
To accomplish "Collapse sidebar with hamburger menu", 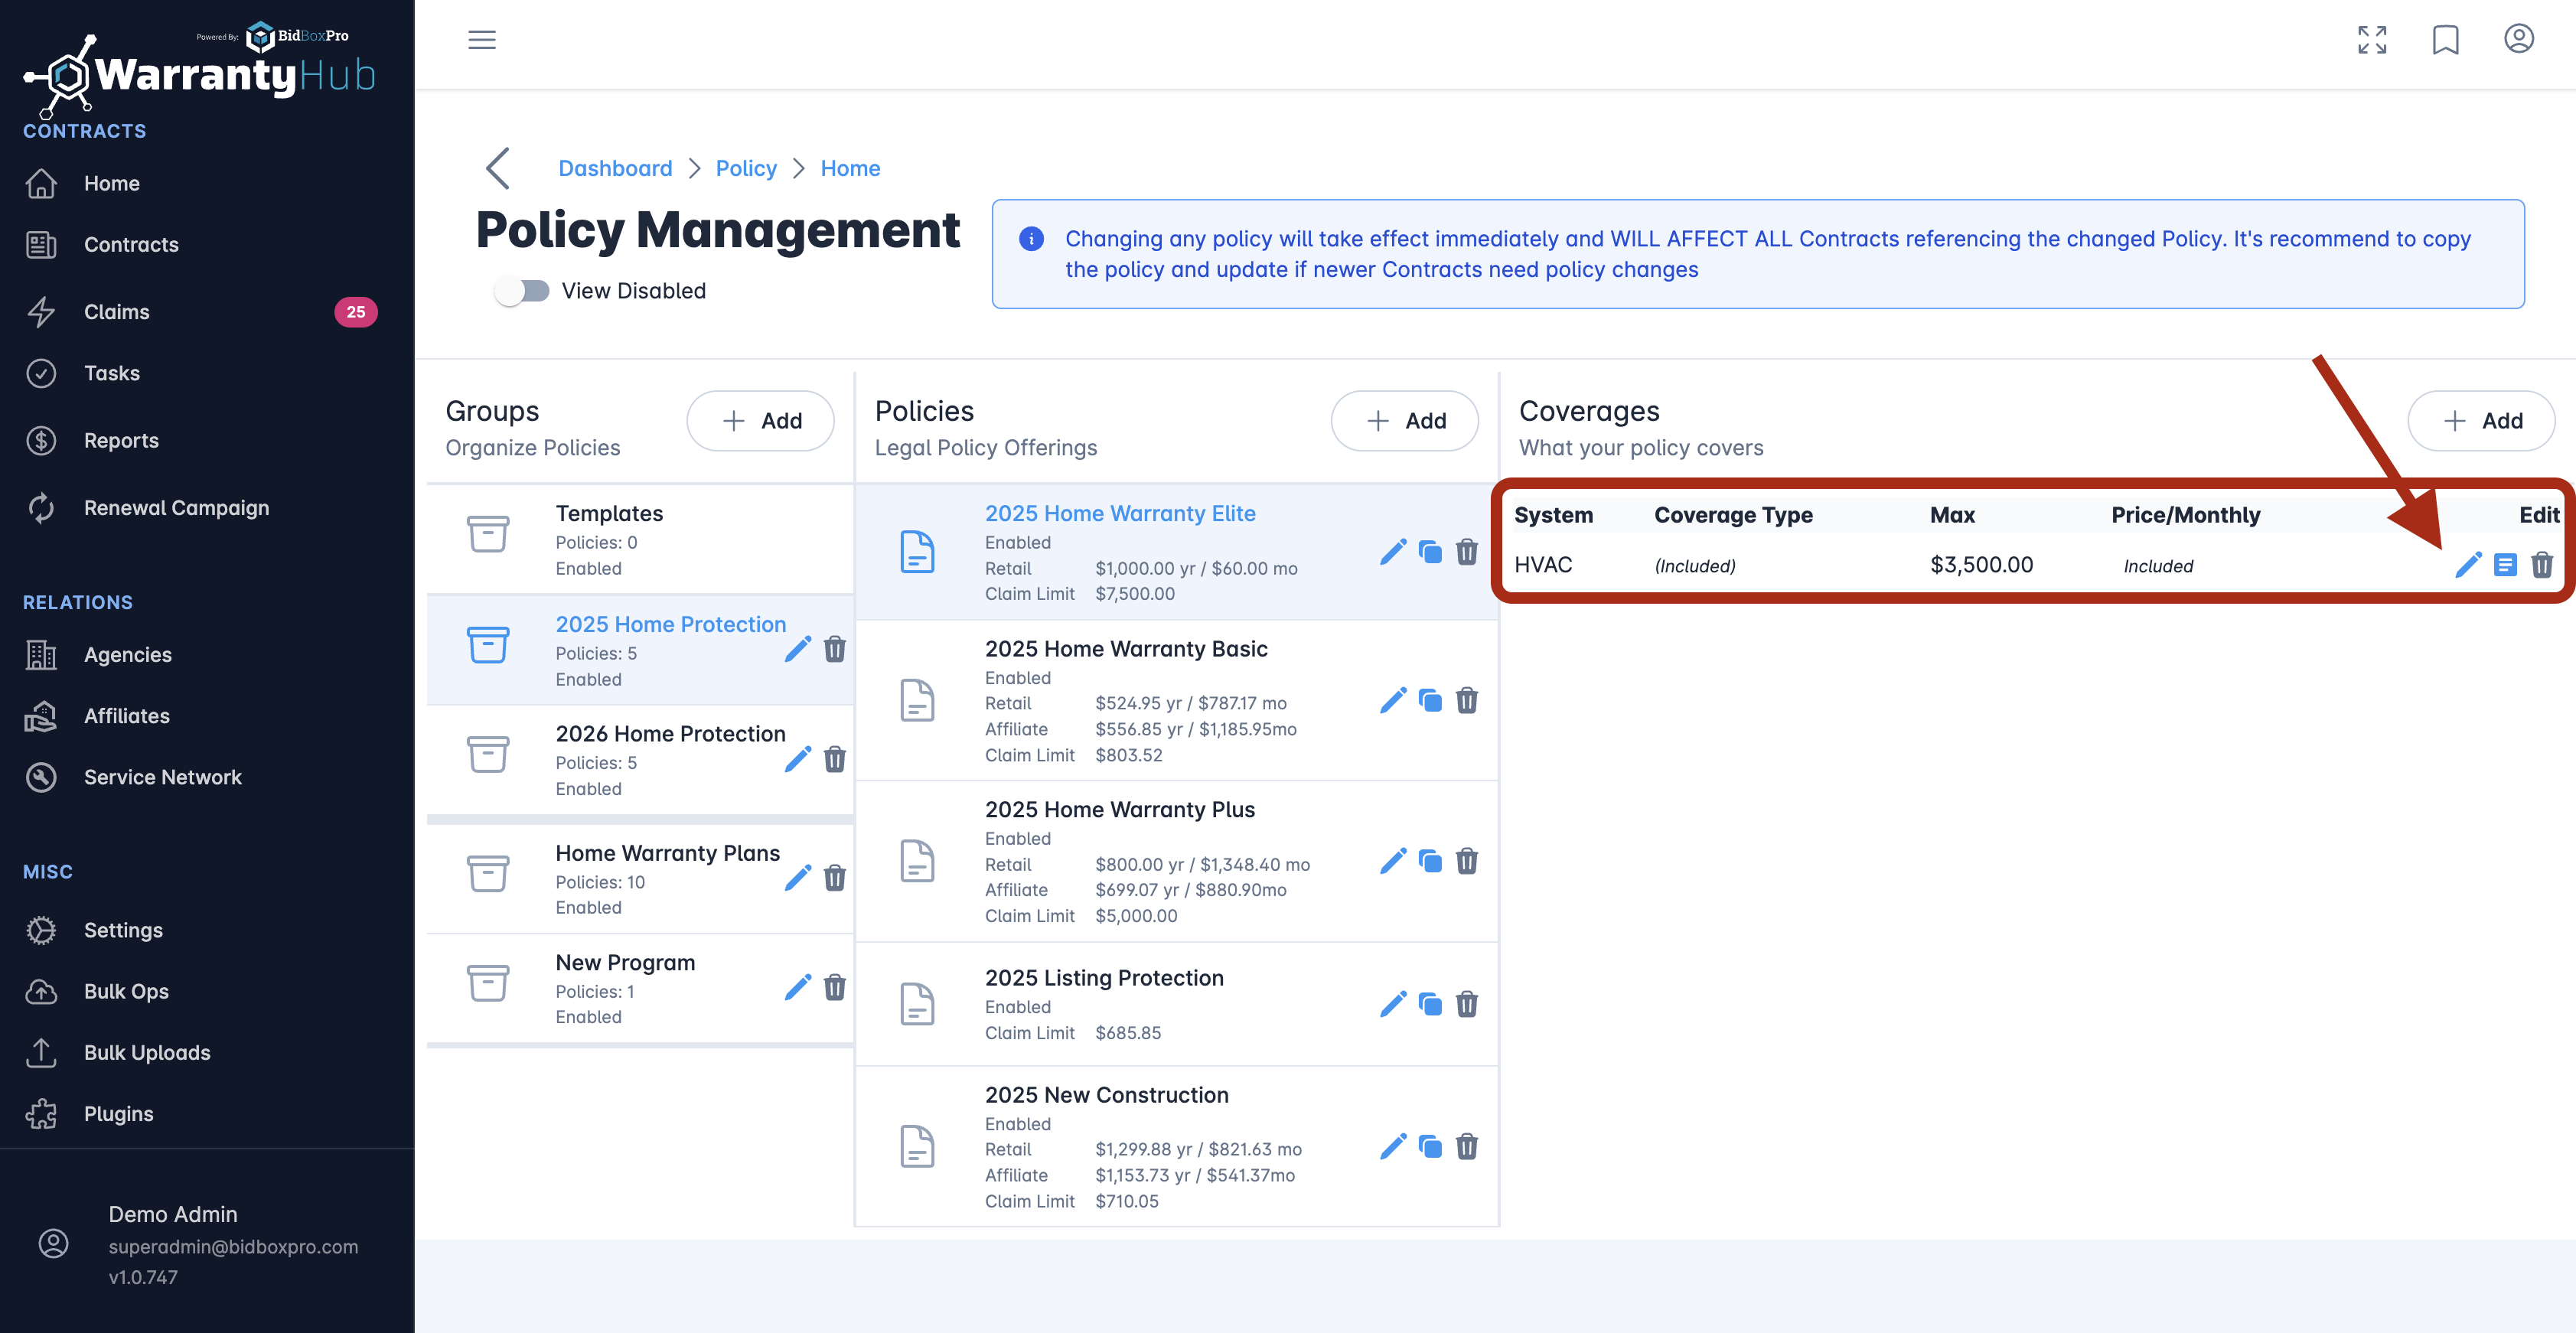I will coord(482,40).
